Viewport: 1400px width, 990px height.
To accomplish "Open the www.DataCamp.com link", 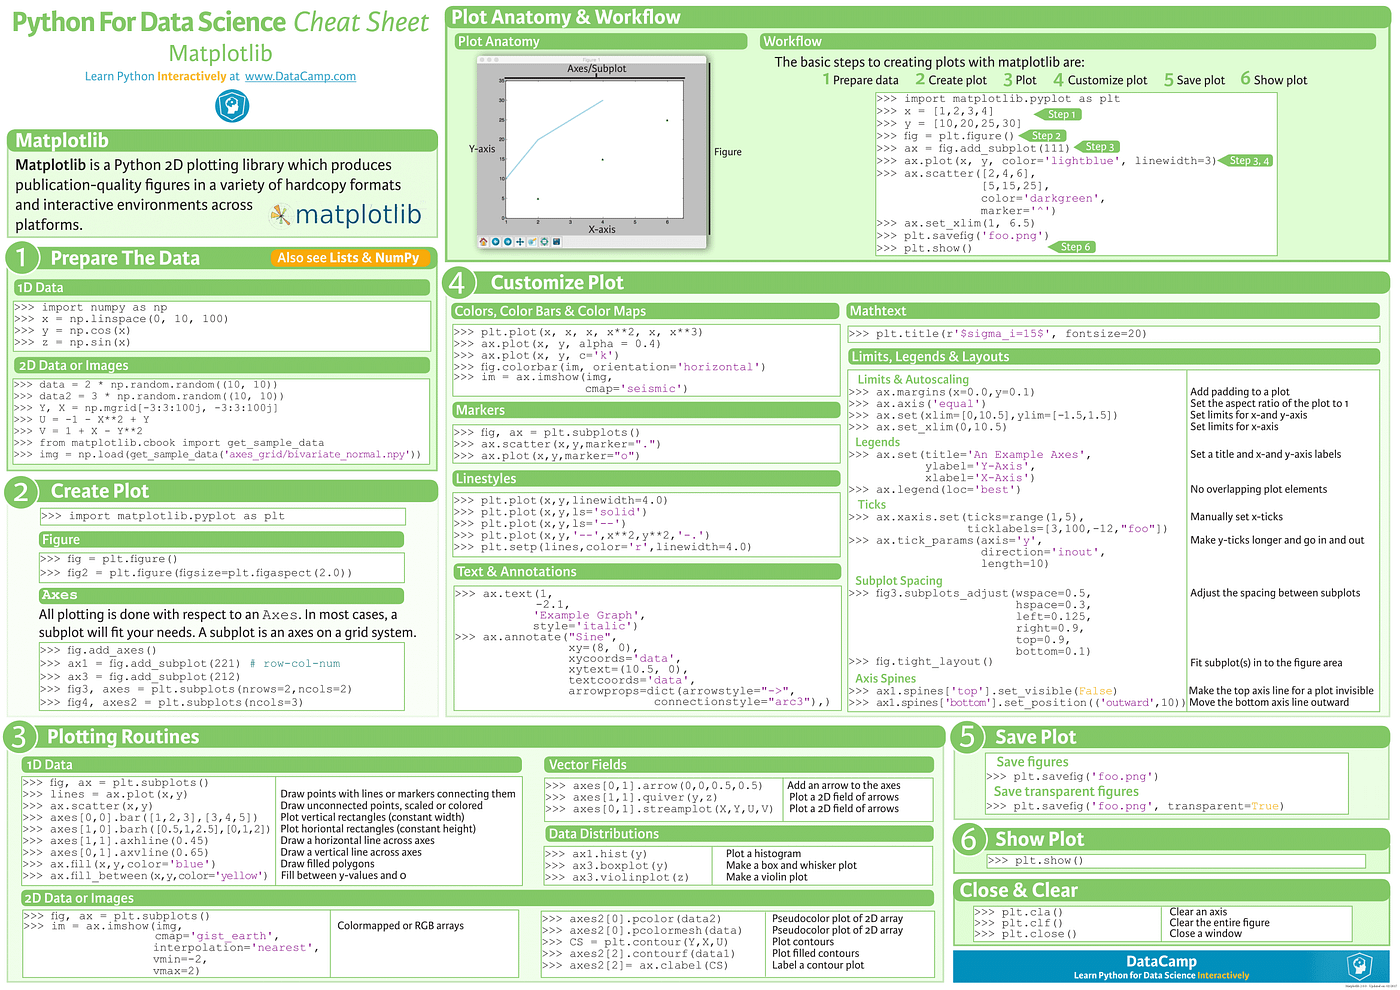I will pos(300,76).
